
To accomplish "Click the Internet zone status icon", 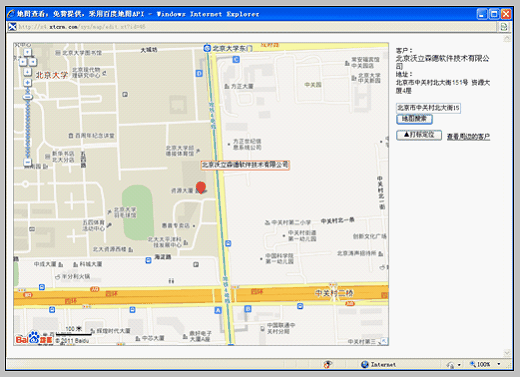I will pos(365,364).
